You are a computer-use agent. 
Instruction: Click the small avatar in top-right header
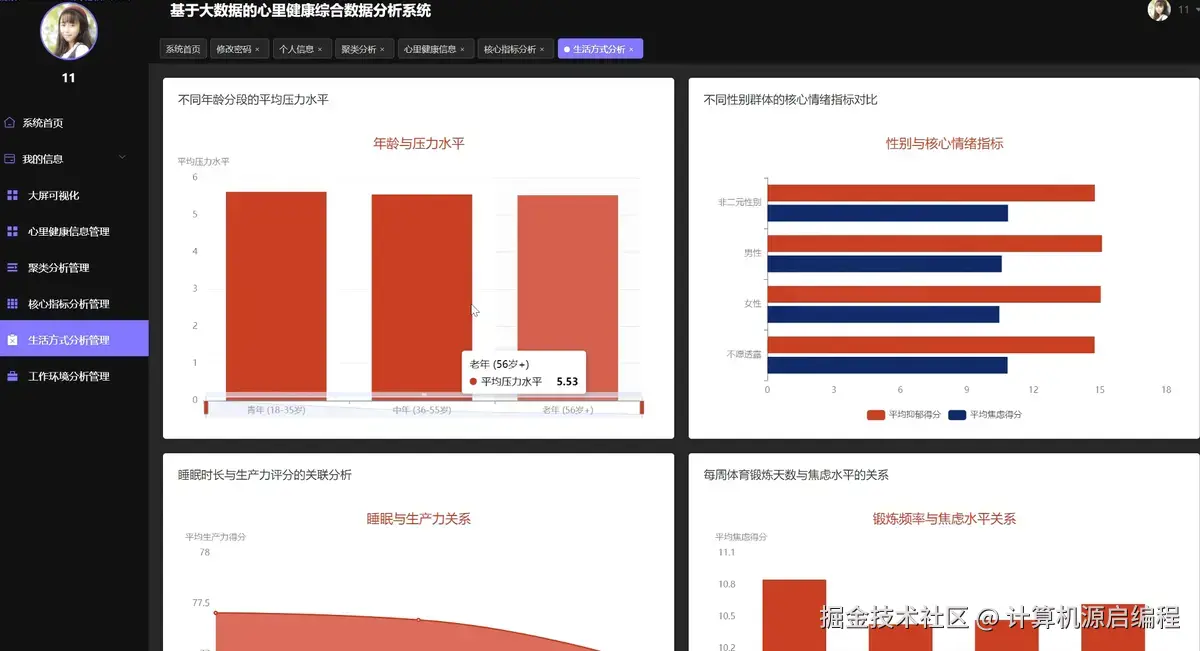pyautogui.click(x=1159, y=10)
